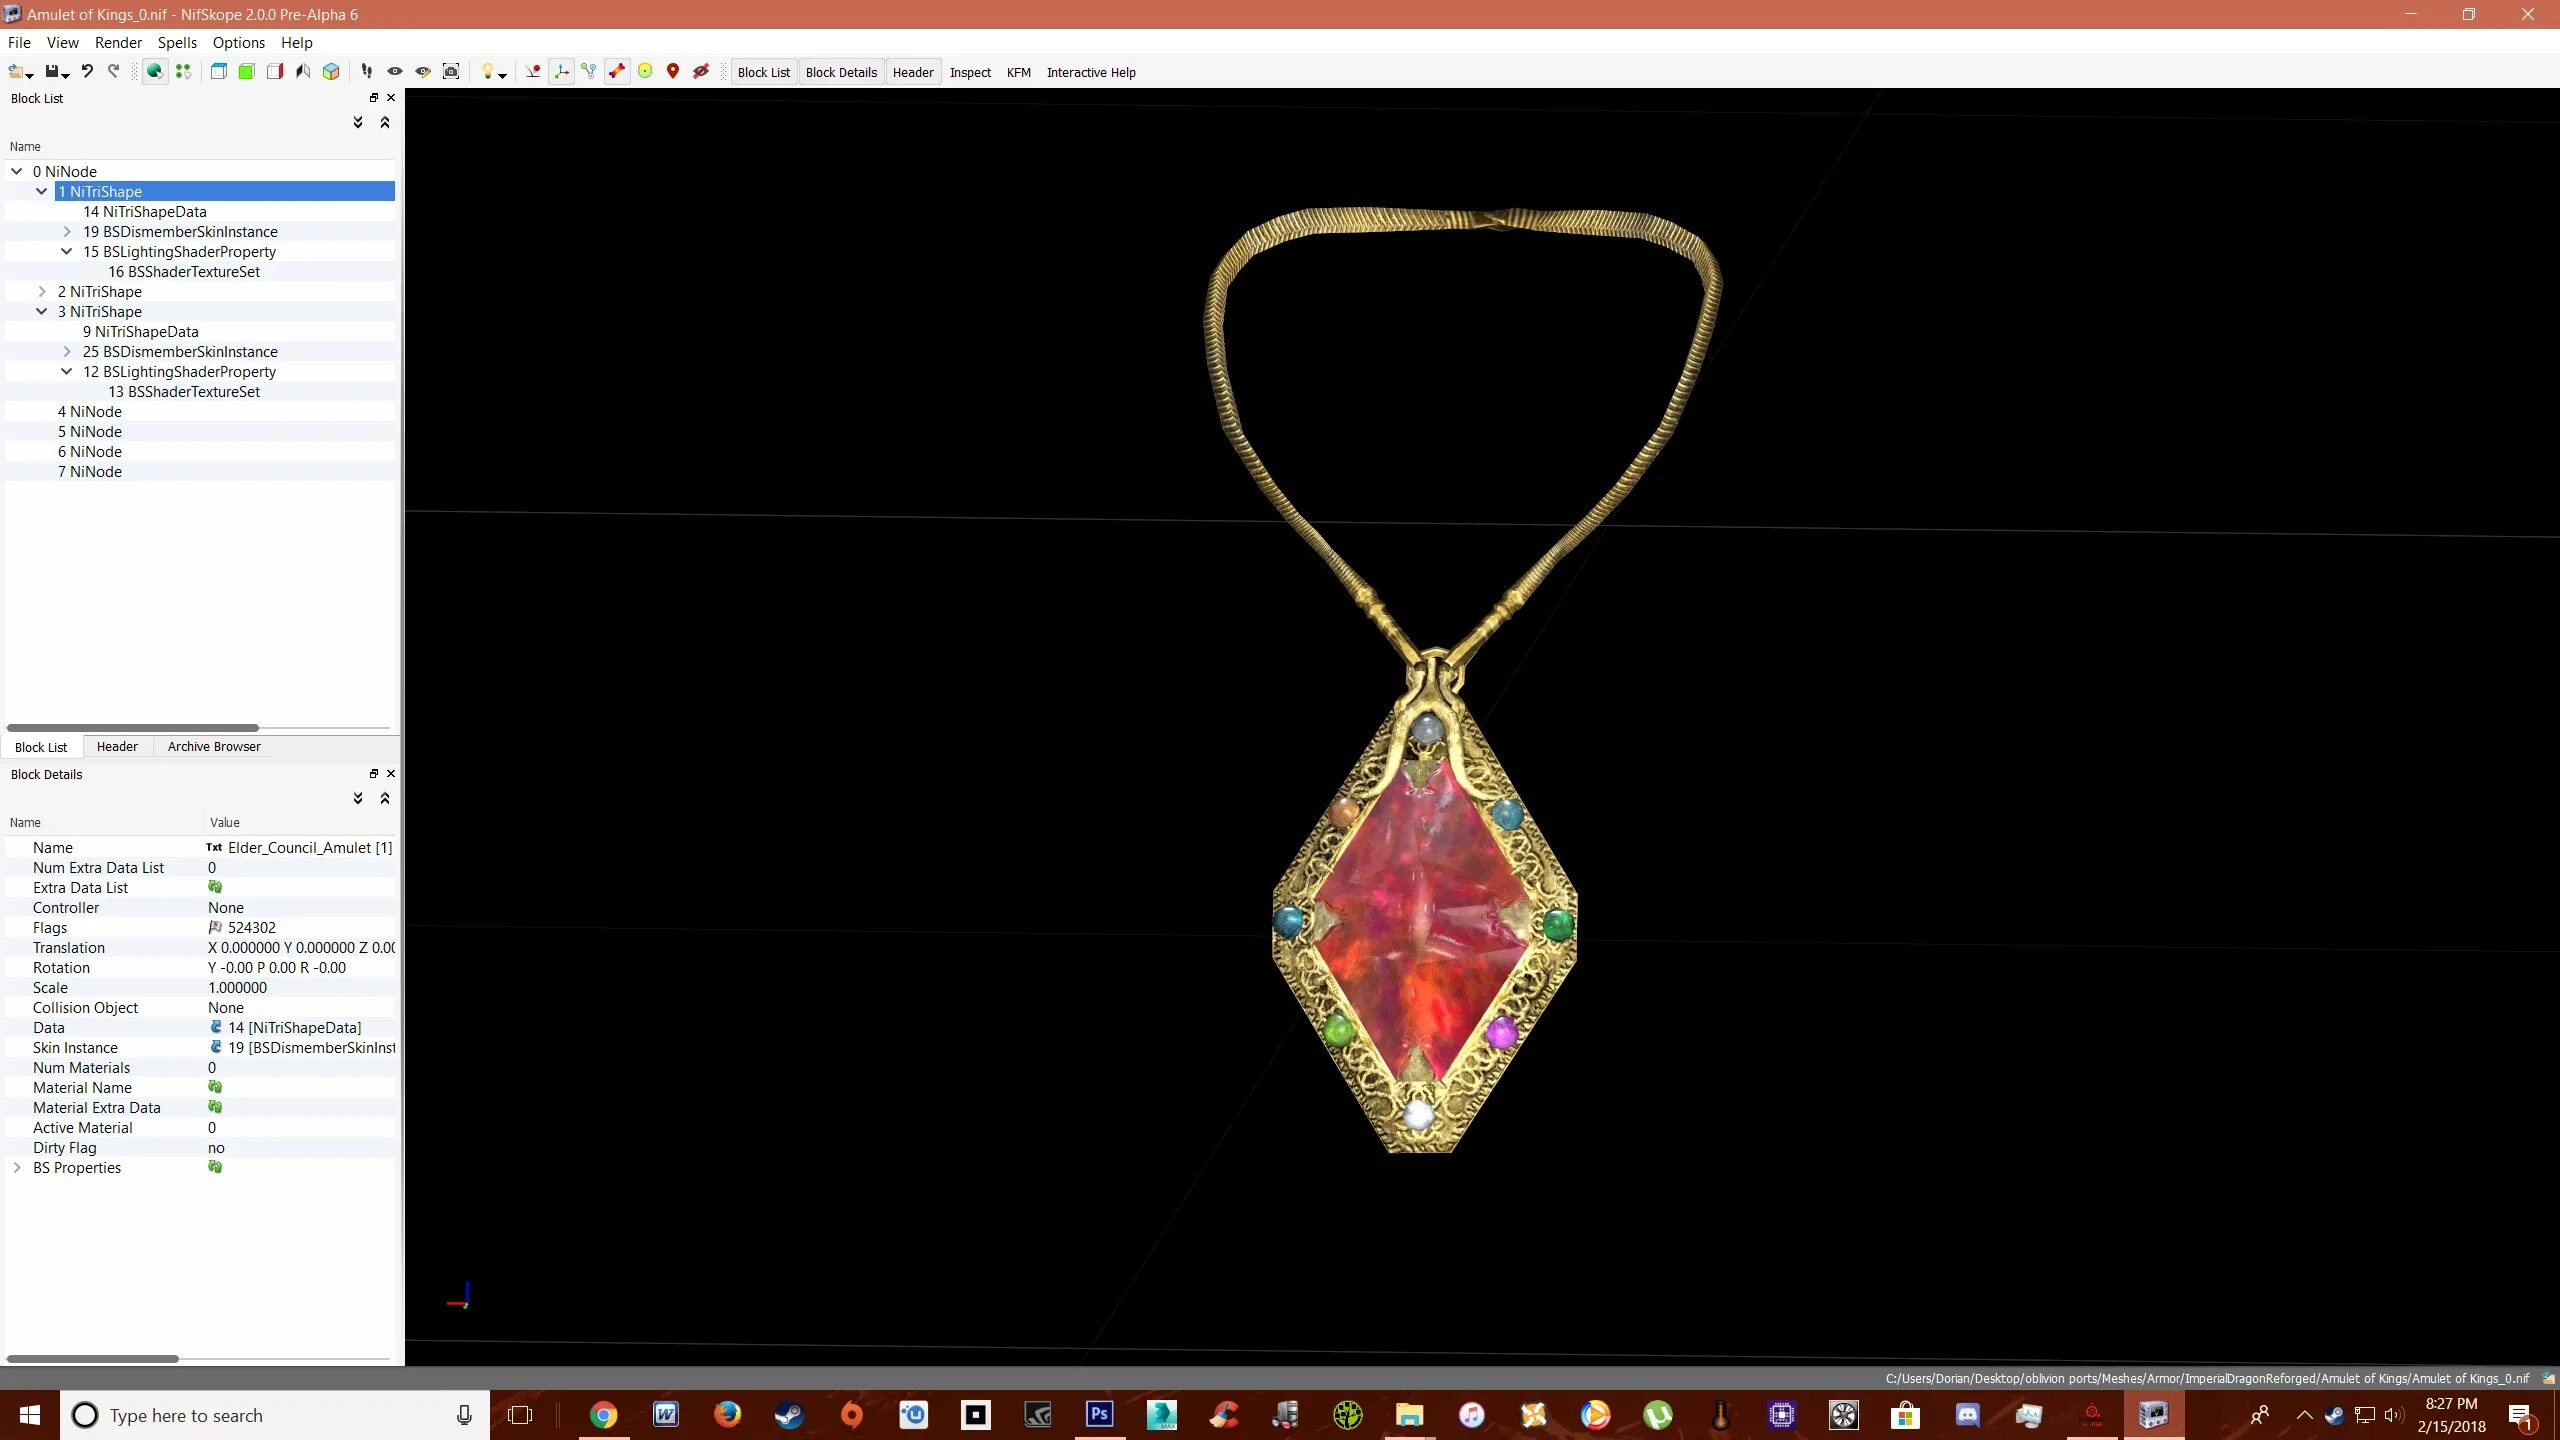
Task: Click the Undo arrow icon
Action: 87,72
